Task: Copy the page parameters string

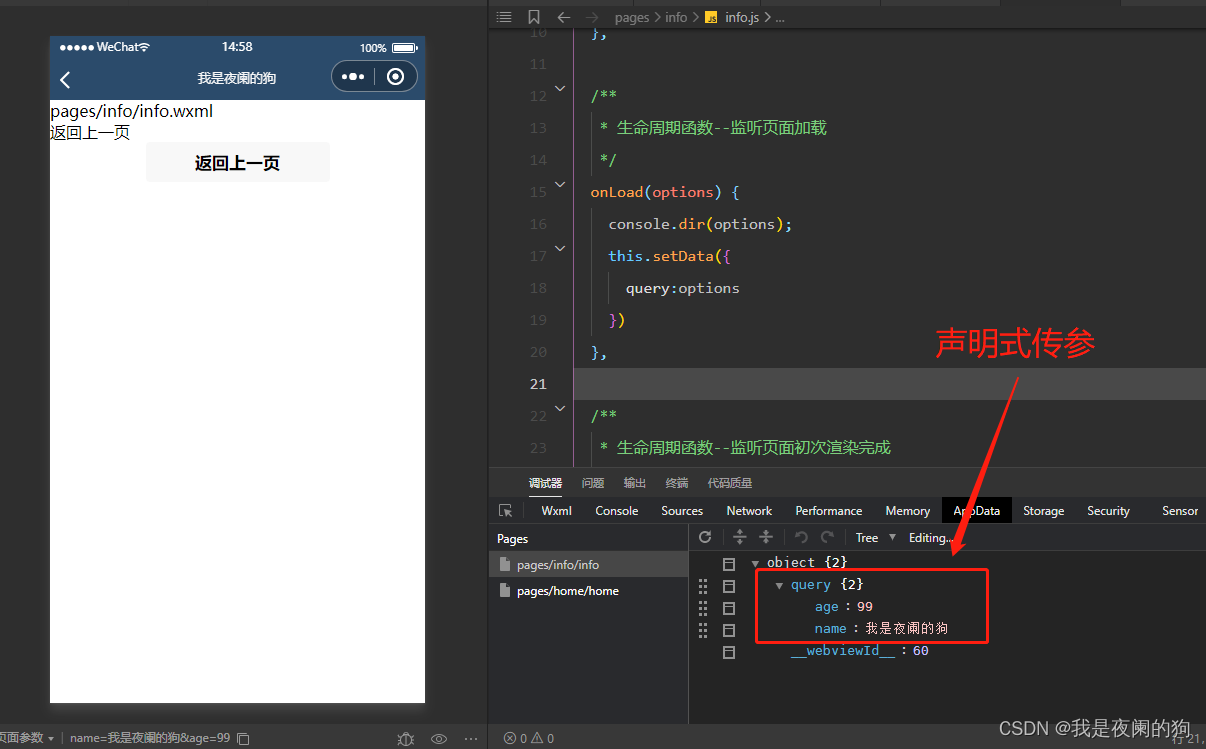Action: (243, 739)
